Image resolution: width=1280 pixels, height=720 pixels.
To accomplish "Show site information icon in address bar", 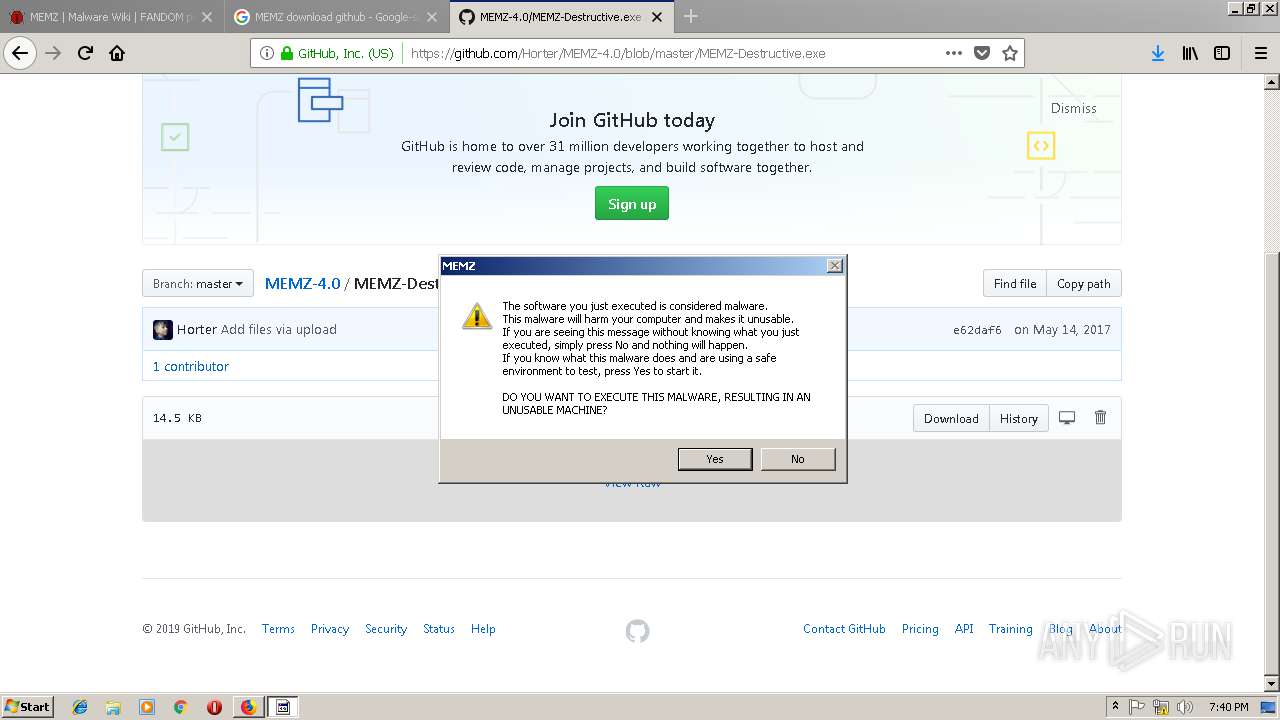I will (266, 53).
